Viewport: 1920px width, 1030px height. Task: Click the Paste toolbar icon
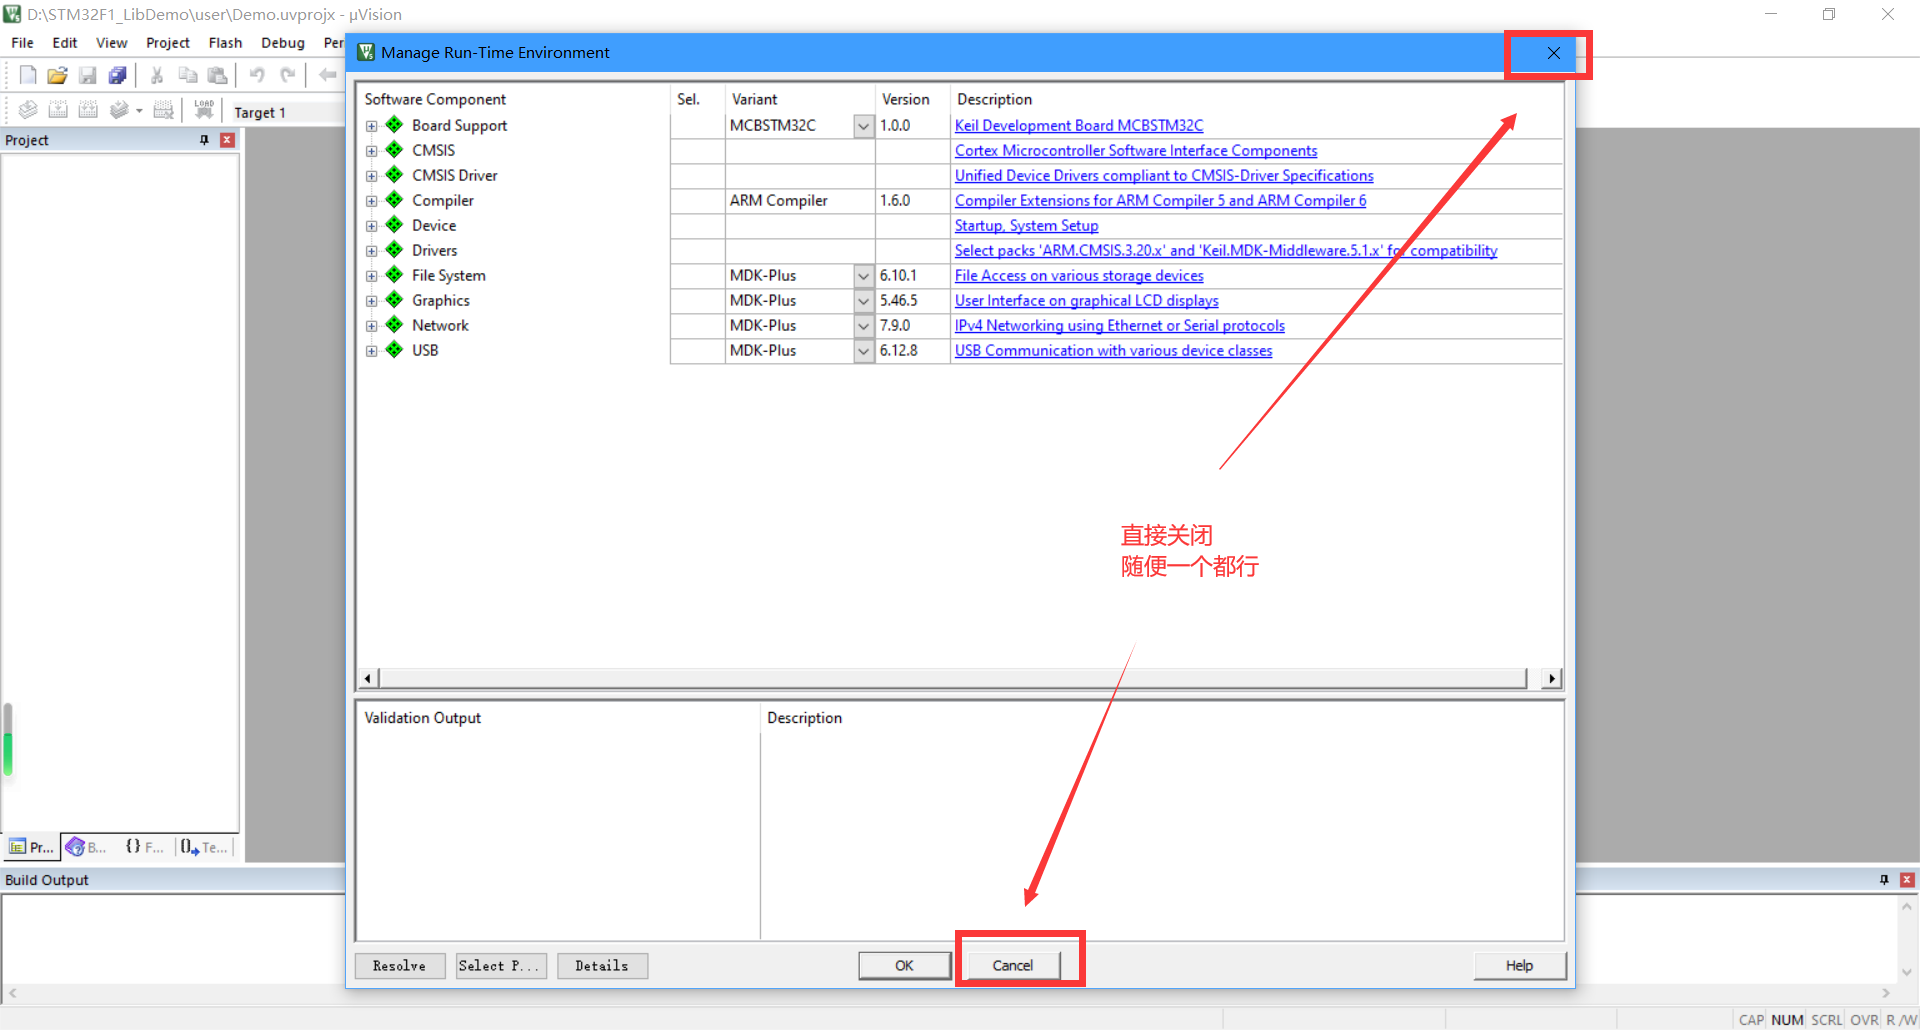click(x=218, y=75)
